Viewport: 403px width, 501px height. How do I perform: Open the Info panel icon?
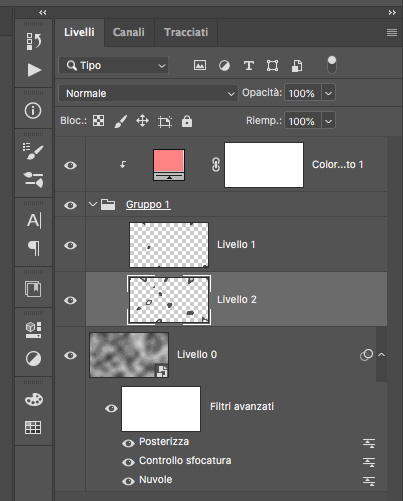pos(33,110)
